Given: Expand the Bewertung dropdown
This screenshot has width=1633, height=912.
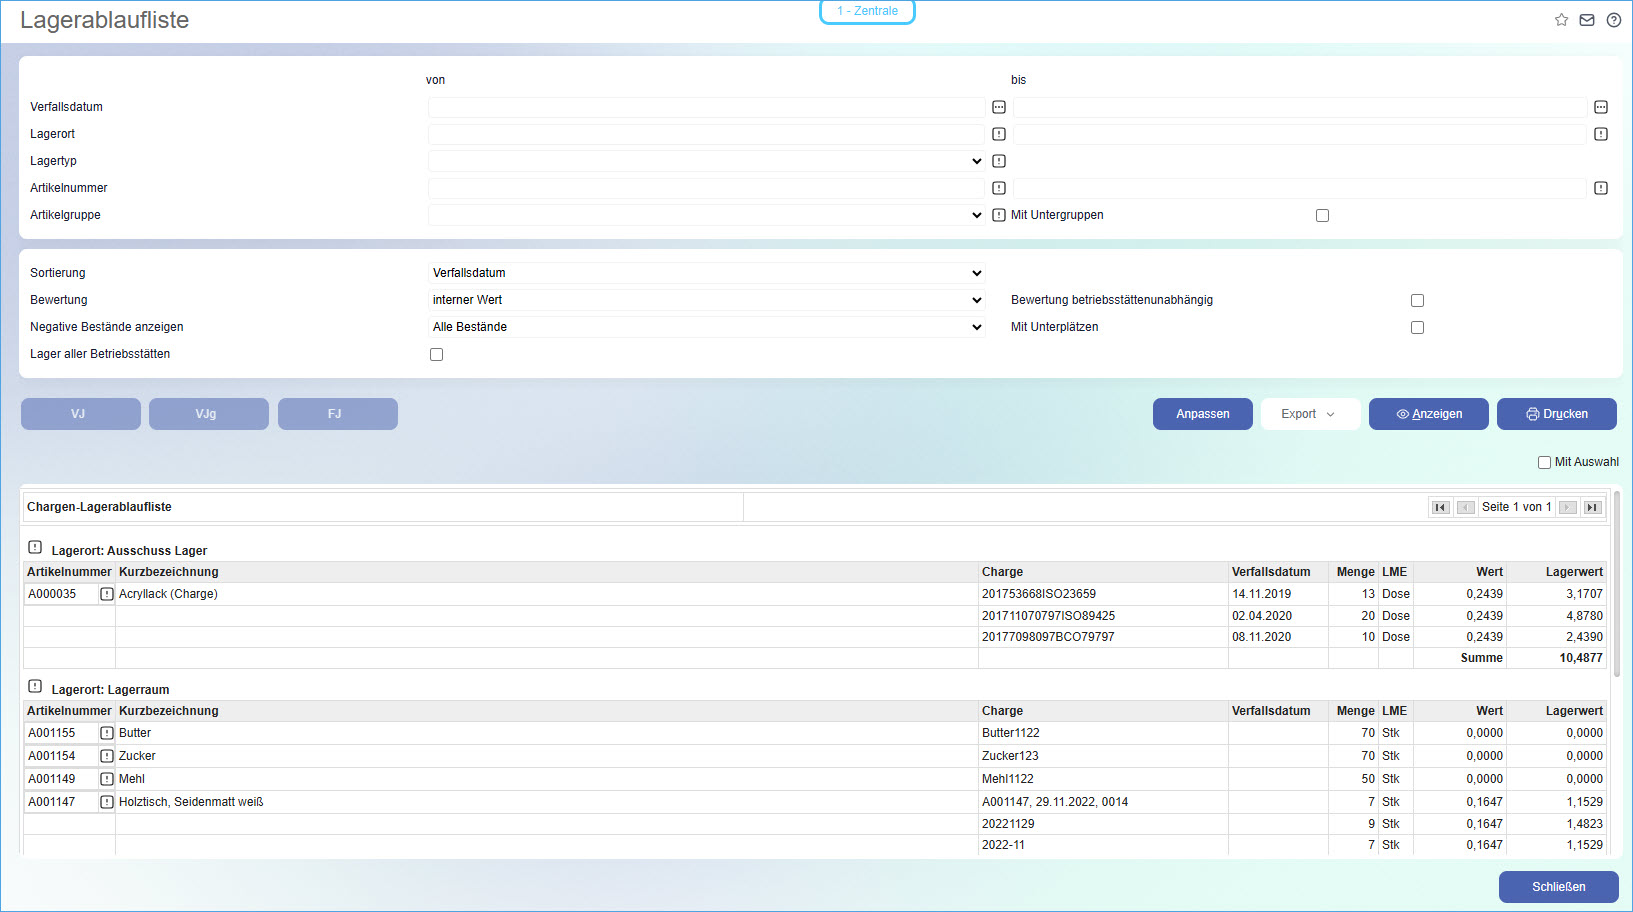Looking at the screenshot, I should tap(706, 300).
